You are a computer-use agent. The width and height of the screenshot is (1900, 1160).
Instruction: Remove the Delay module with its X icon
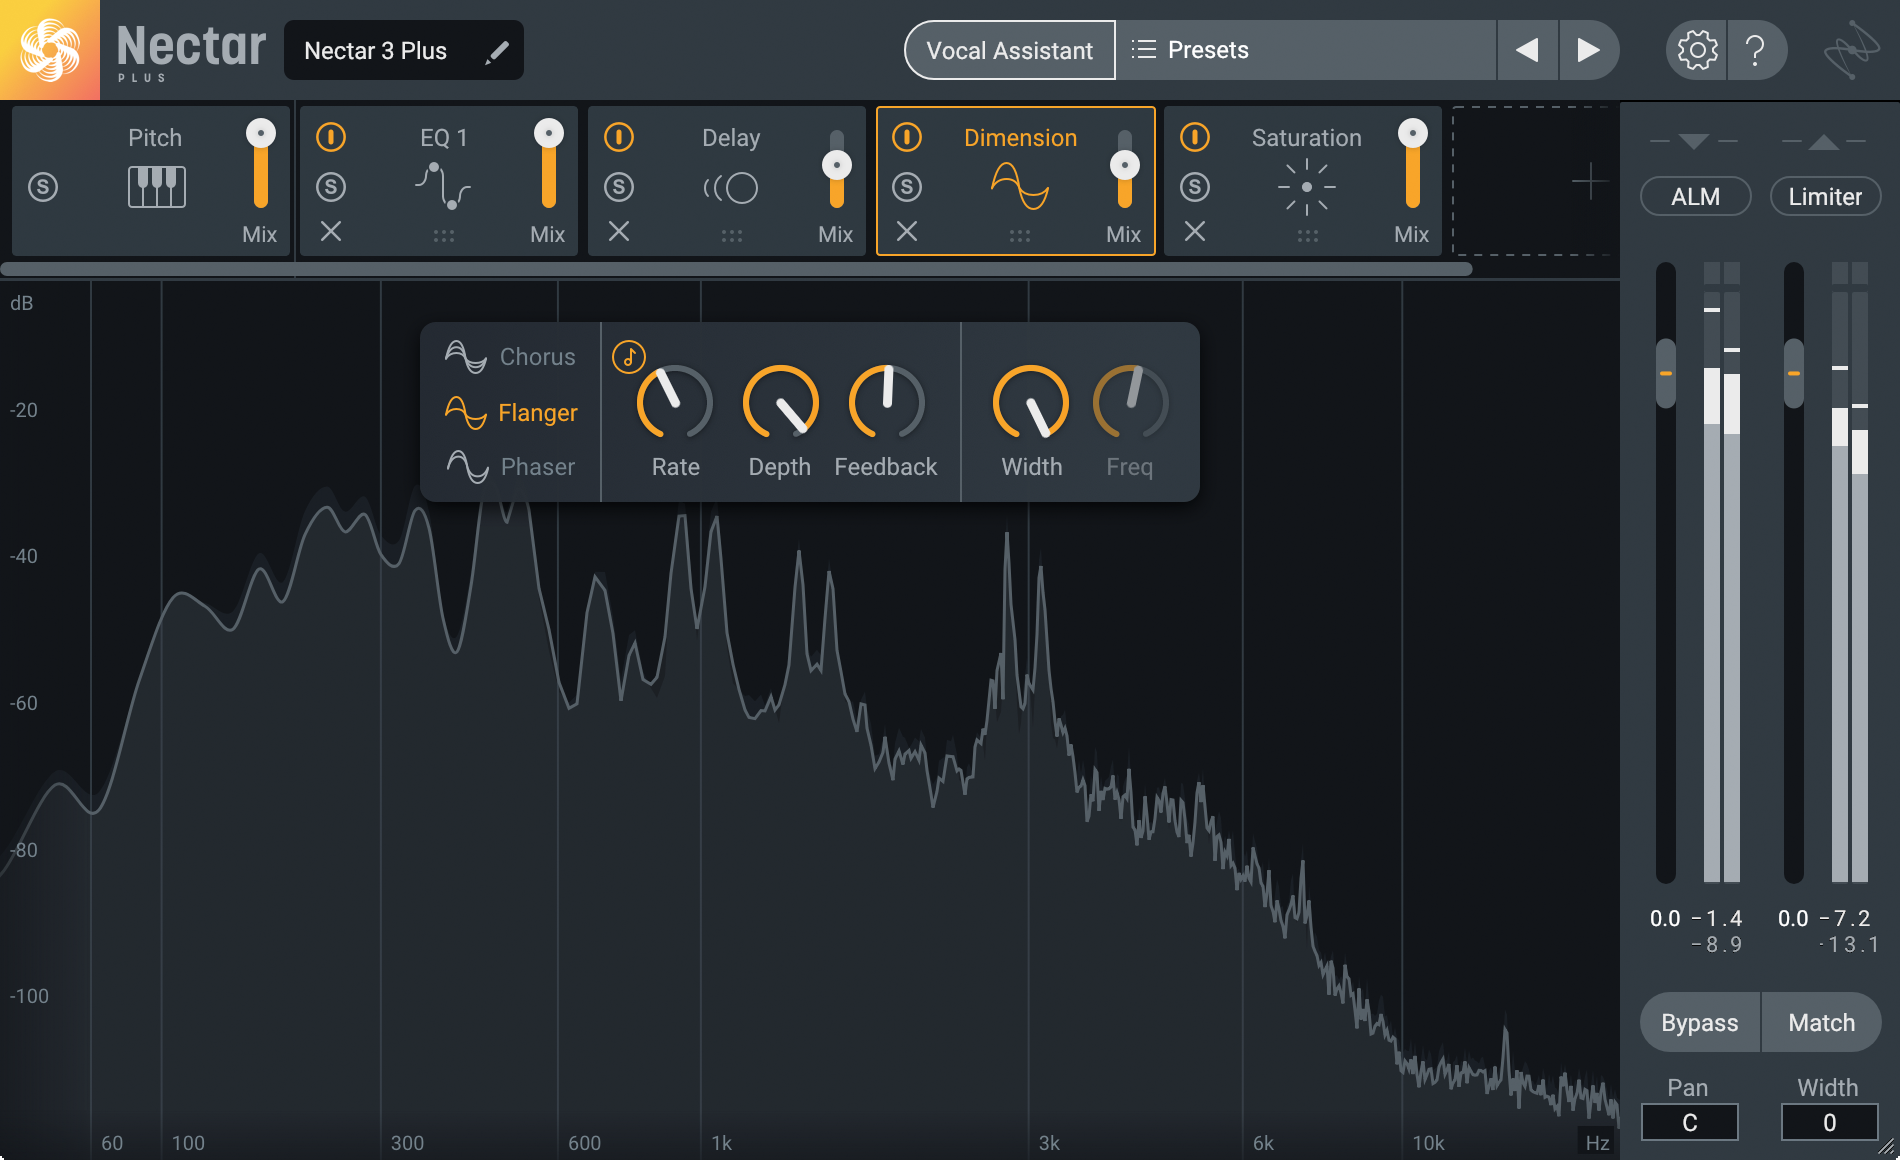click(x=619, y=232)
